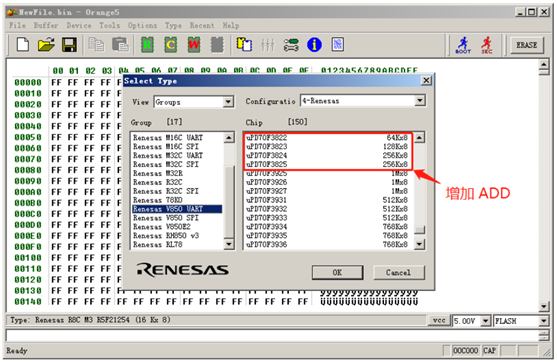Select Renesas V850 SPI group
The height and width of the screenshot is (362, 557).
tap(177, 218)
